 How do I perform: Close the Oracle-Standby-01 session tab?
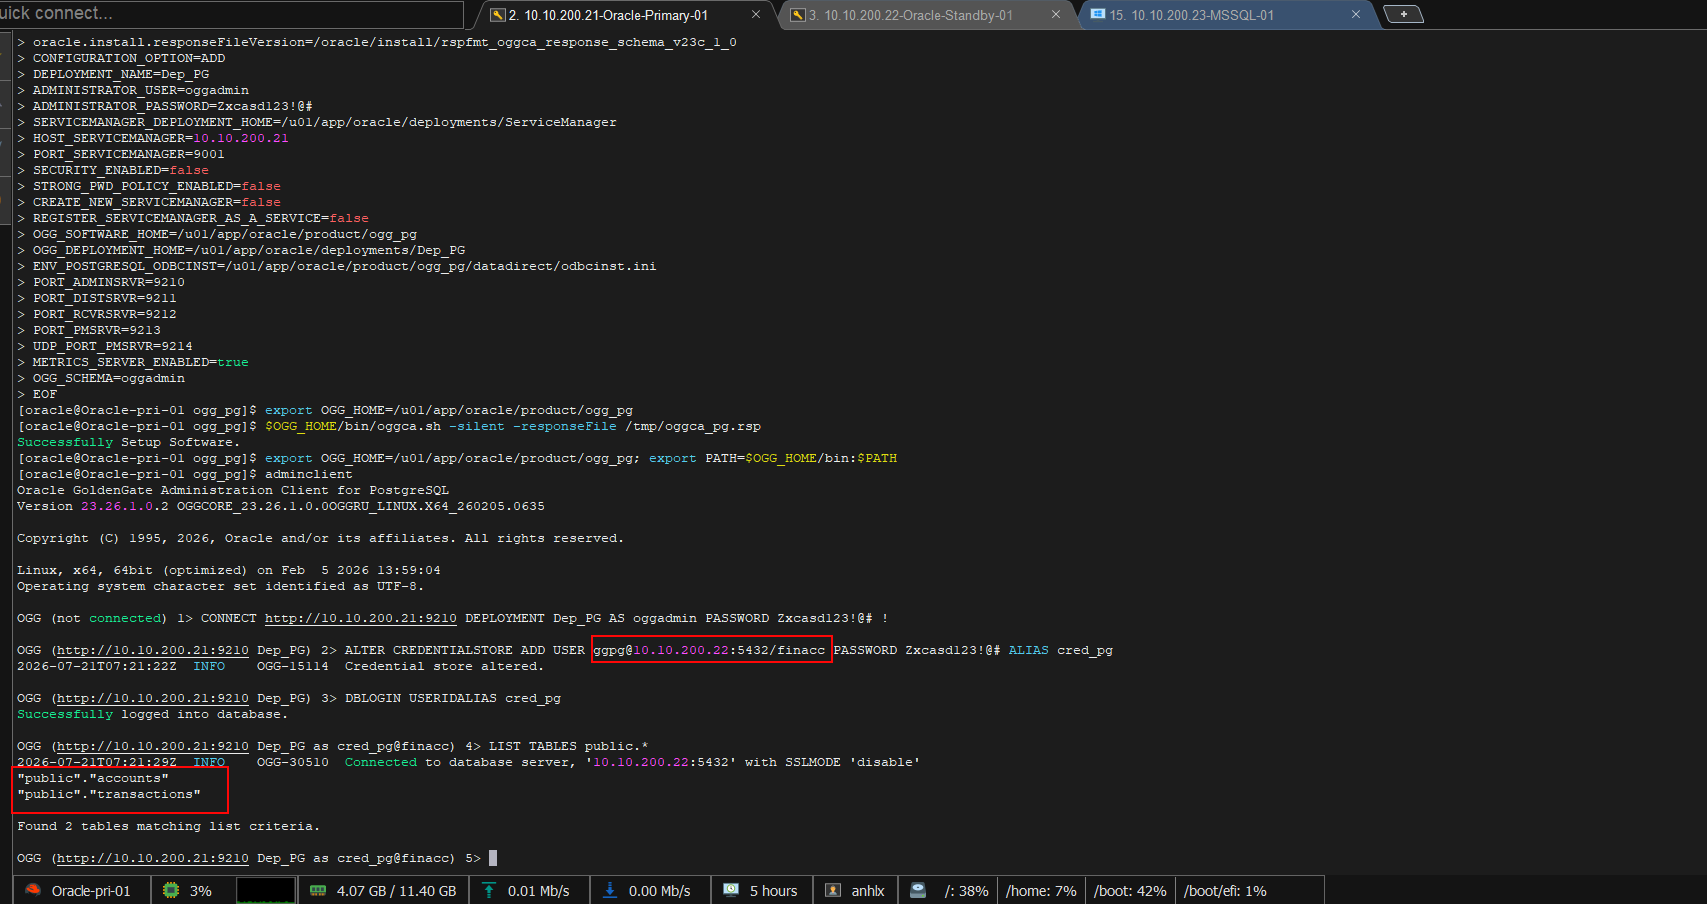coord(1056,15)
